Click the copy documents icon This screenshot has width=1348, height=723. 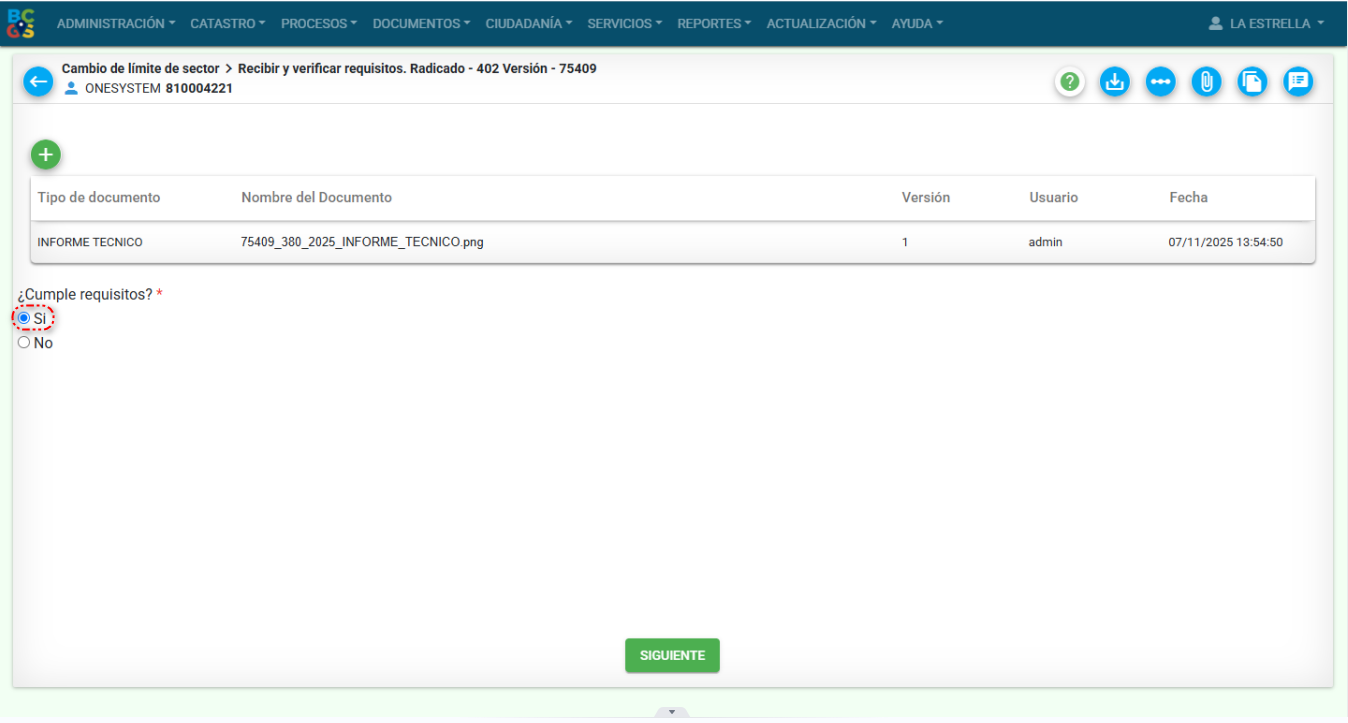pos(1252,82)
